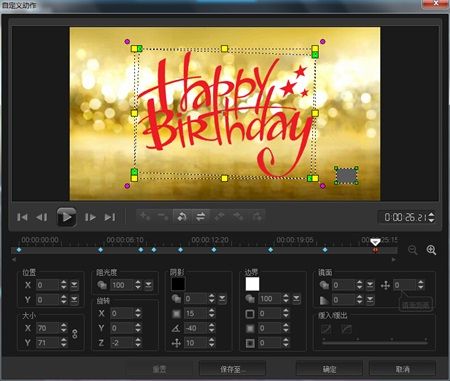Click the timeline scroll left arrow
Screen dimensions: 450x381
click(x=14, y=259)
